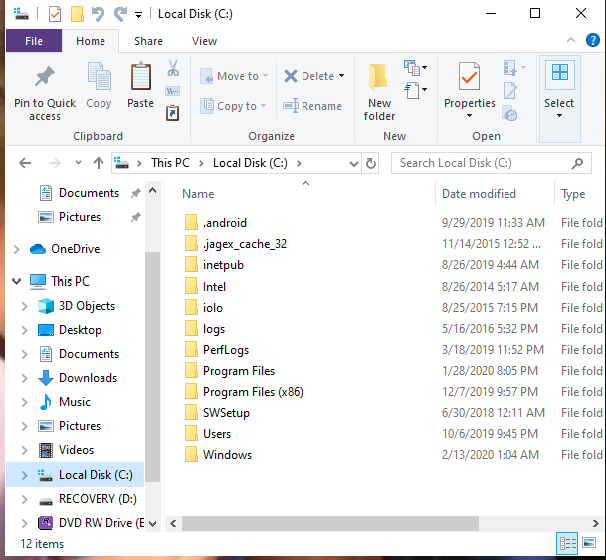Sort by the Date modified column header
Viewport: 606px width, 560px height.
coord(478,194)
